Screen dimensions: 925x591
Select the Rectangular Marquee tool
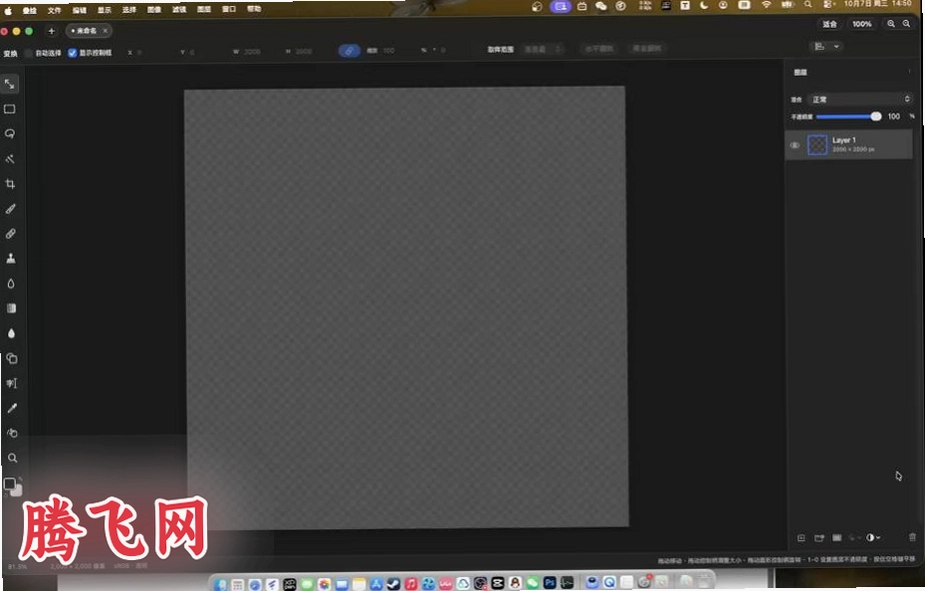pos(9,109)
